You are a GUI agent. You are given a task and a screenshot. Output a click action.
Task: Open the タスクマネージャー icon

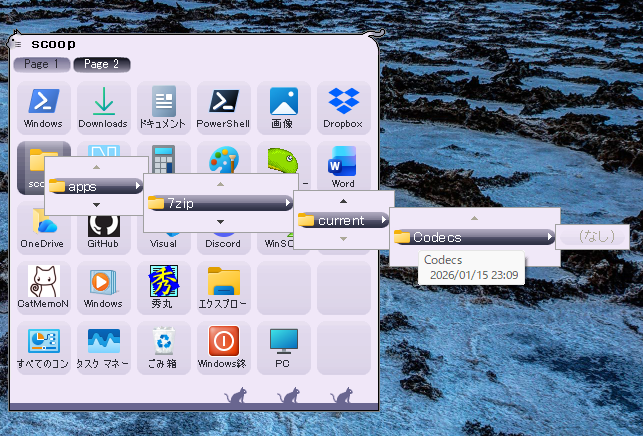[103, 347]
